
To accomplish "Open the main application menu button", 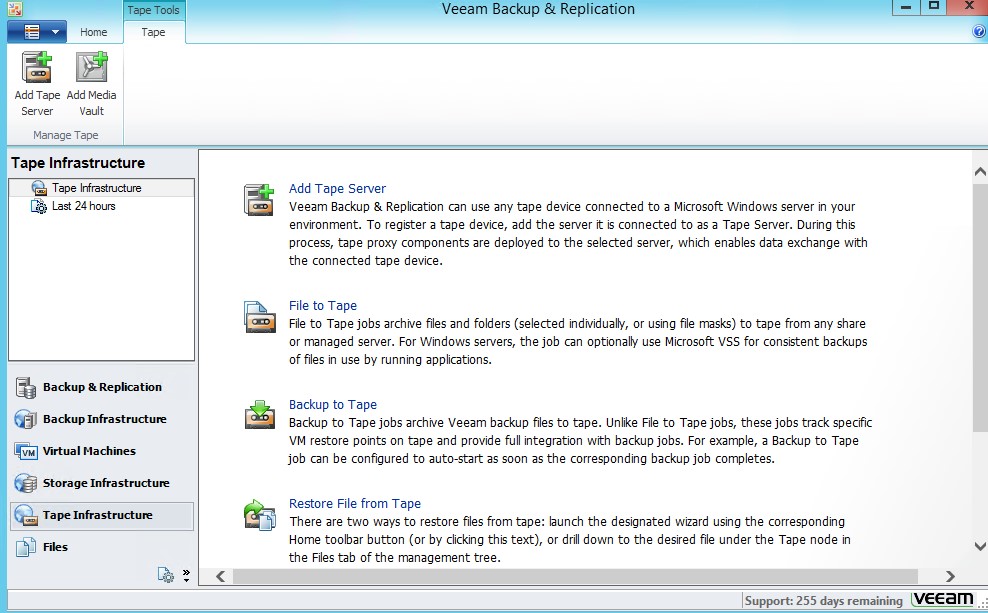I will (x=37, y=32).
